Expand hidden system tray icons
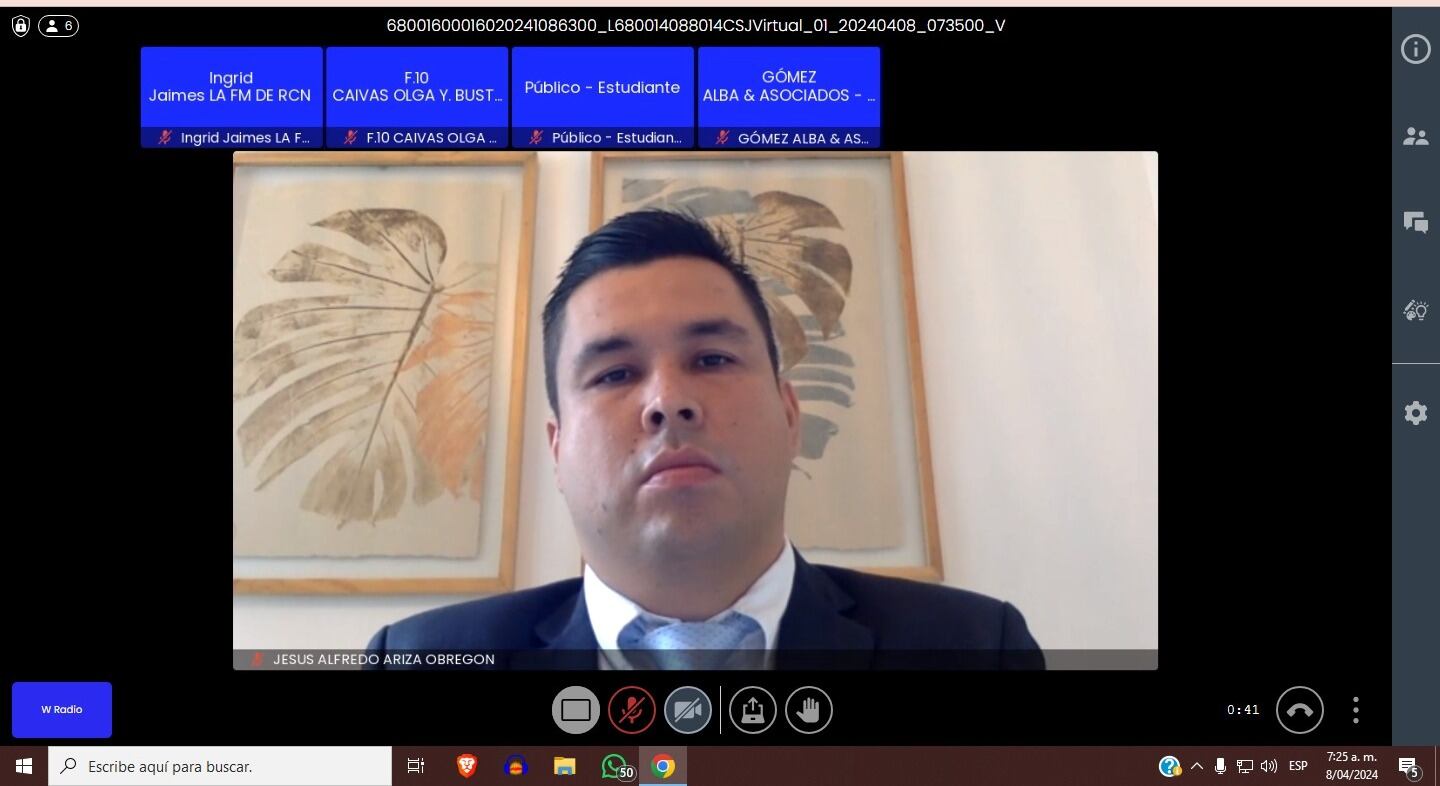 point(1196,766)
